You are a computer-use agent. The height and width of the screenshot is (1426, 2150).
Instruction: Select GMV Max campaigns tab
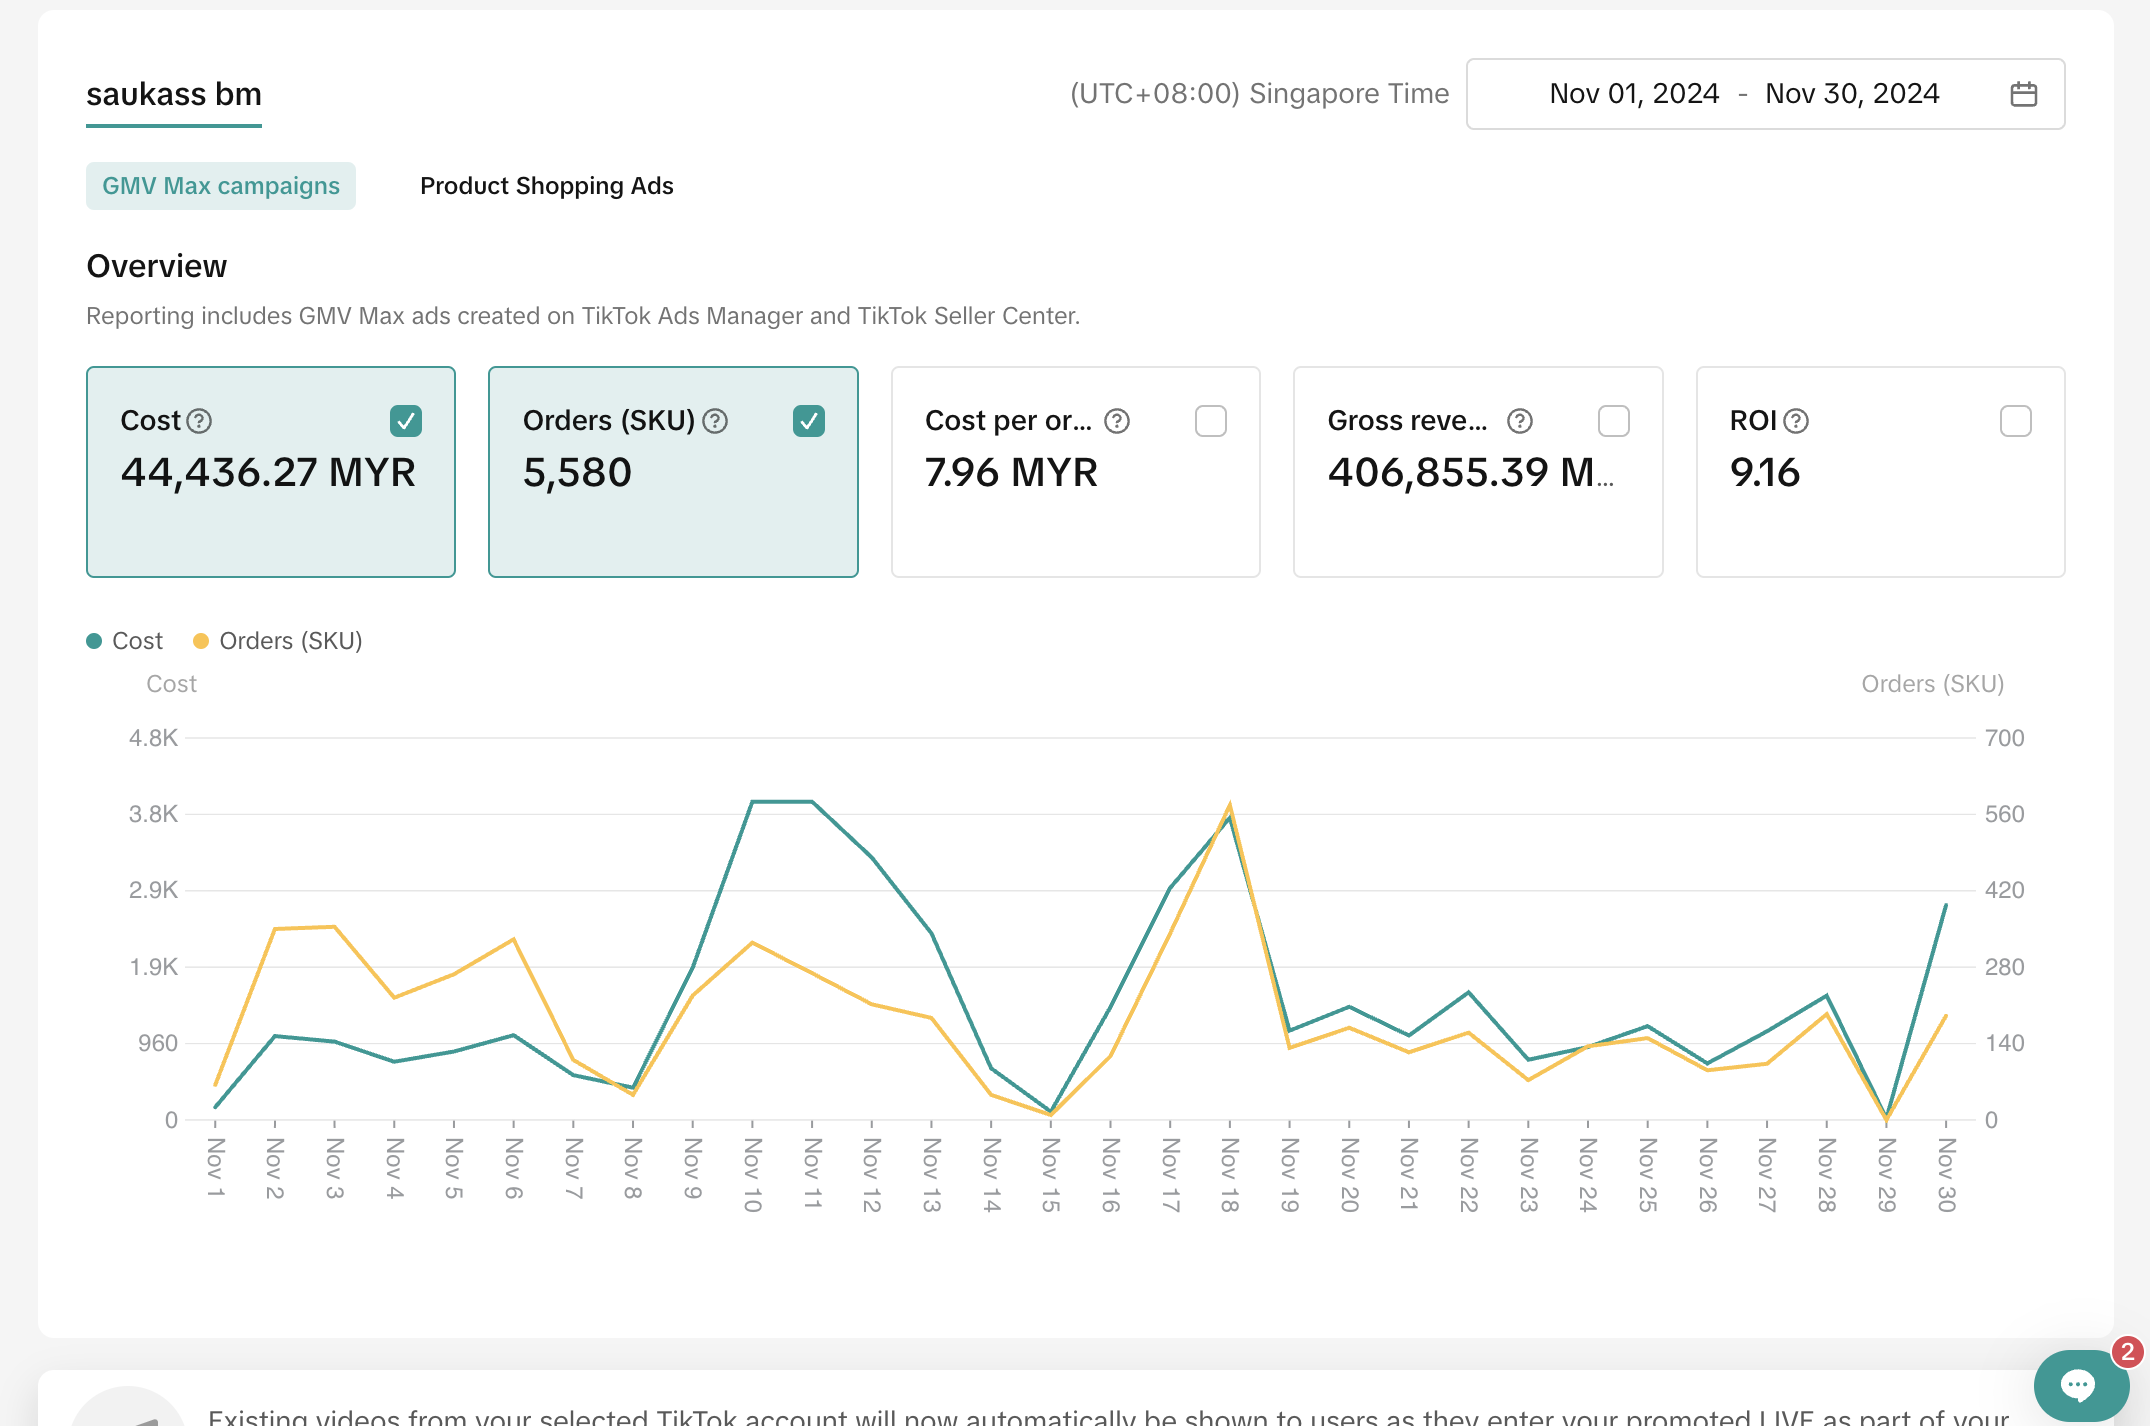[x=221, y=186]
